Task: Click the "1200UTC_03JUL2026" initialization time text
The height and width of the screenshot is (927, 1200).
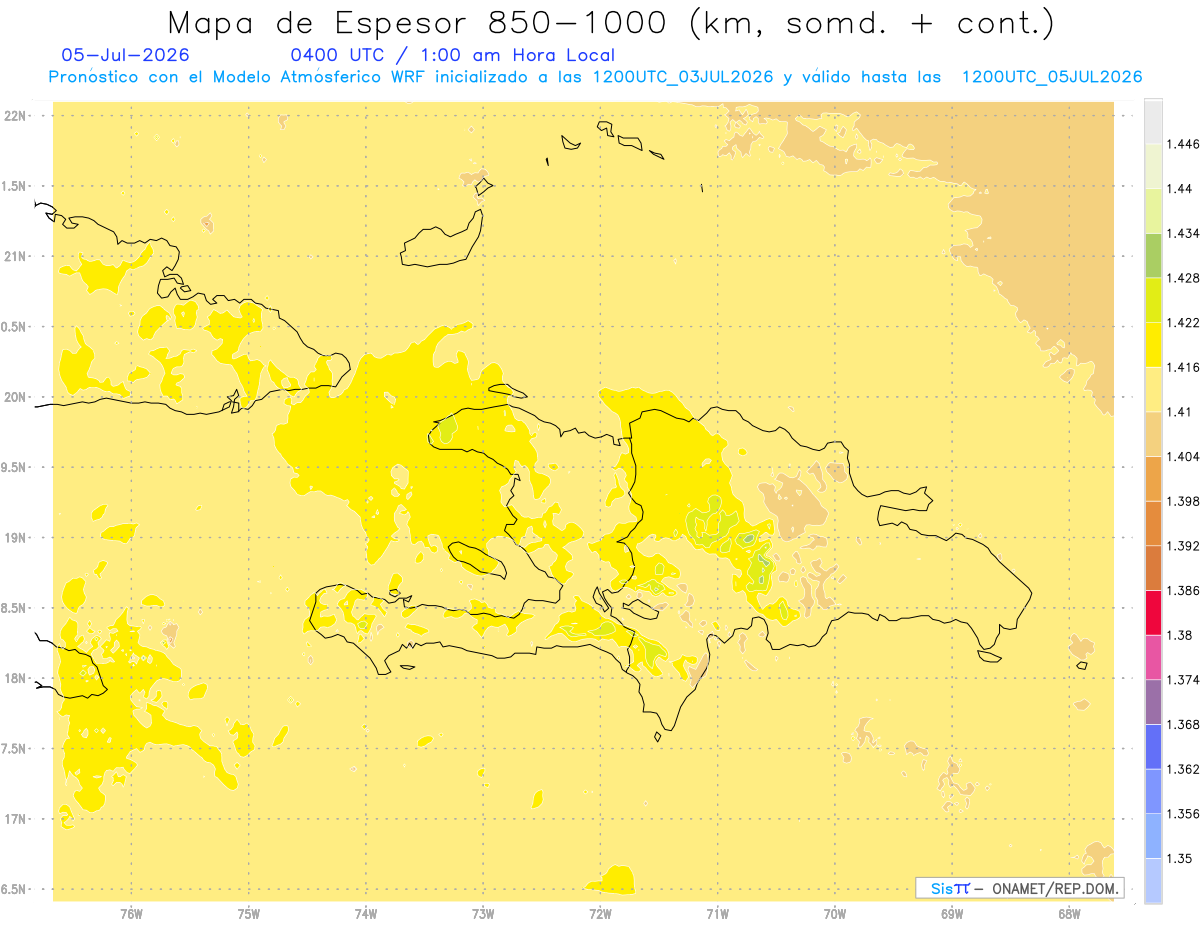Action: 683,77
